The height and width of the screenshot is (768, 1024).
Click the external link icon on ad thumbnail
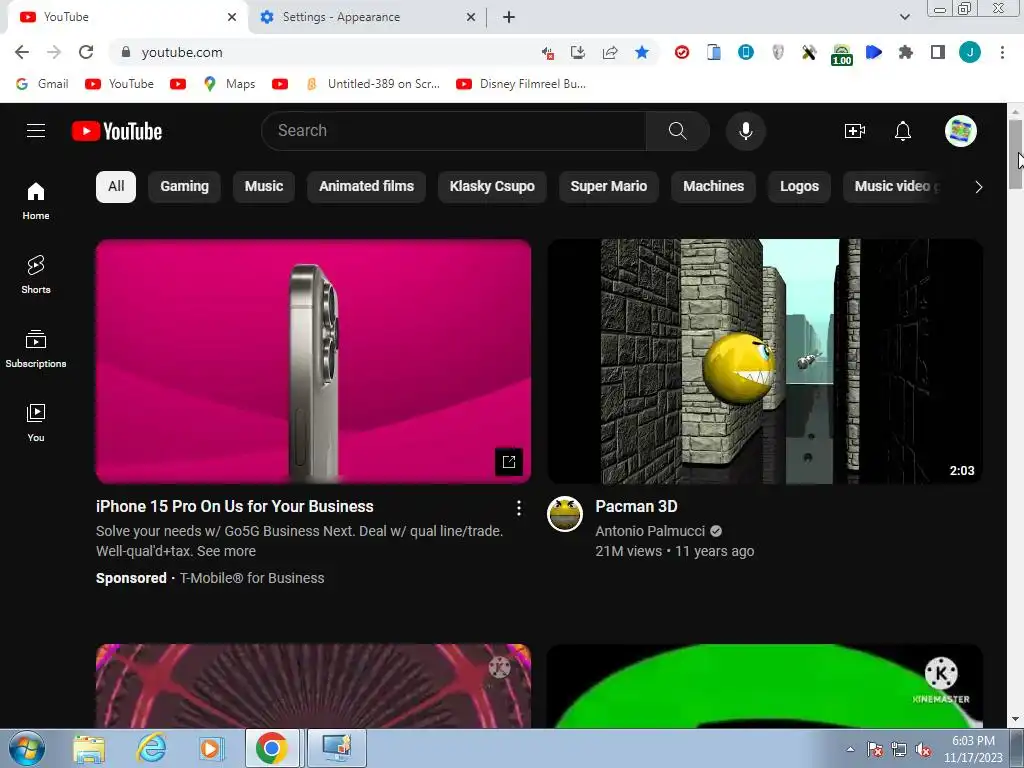coord(509,462)
